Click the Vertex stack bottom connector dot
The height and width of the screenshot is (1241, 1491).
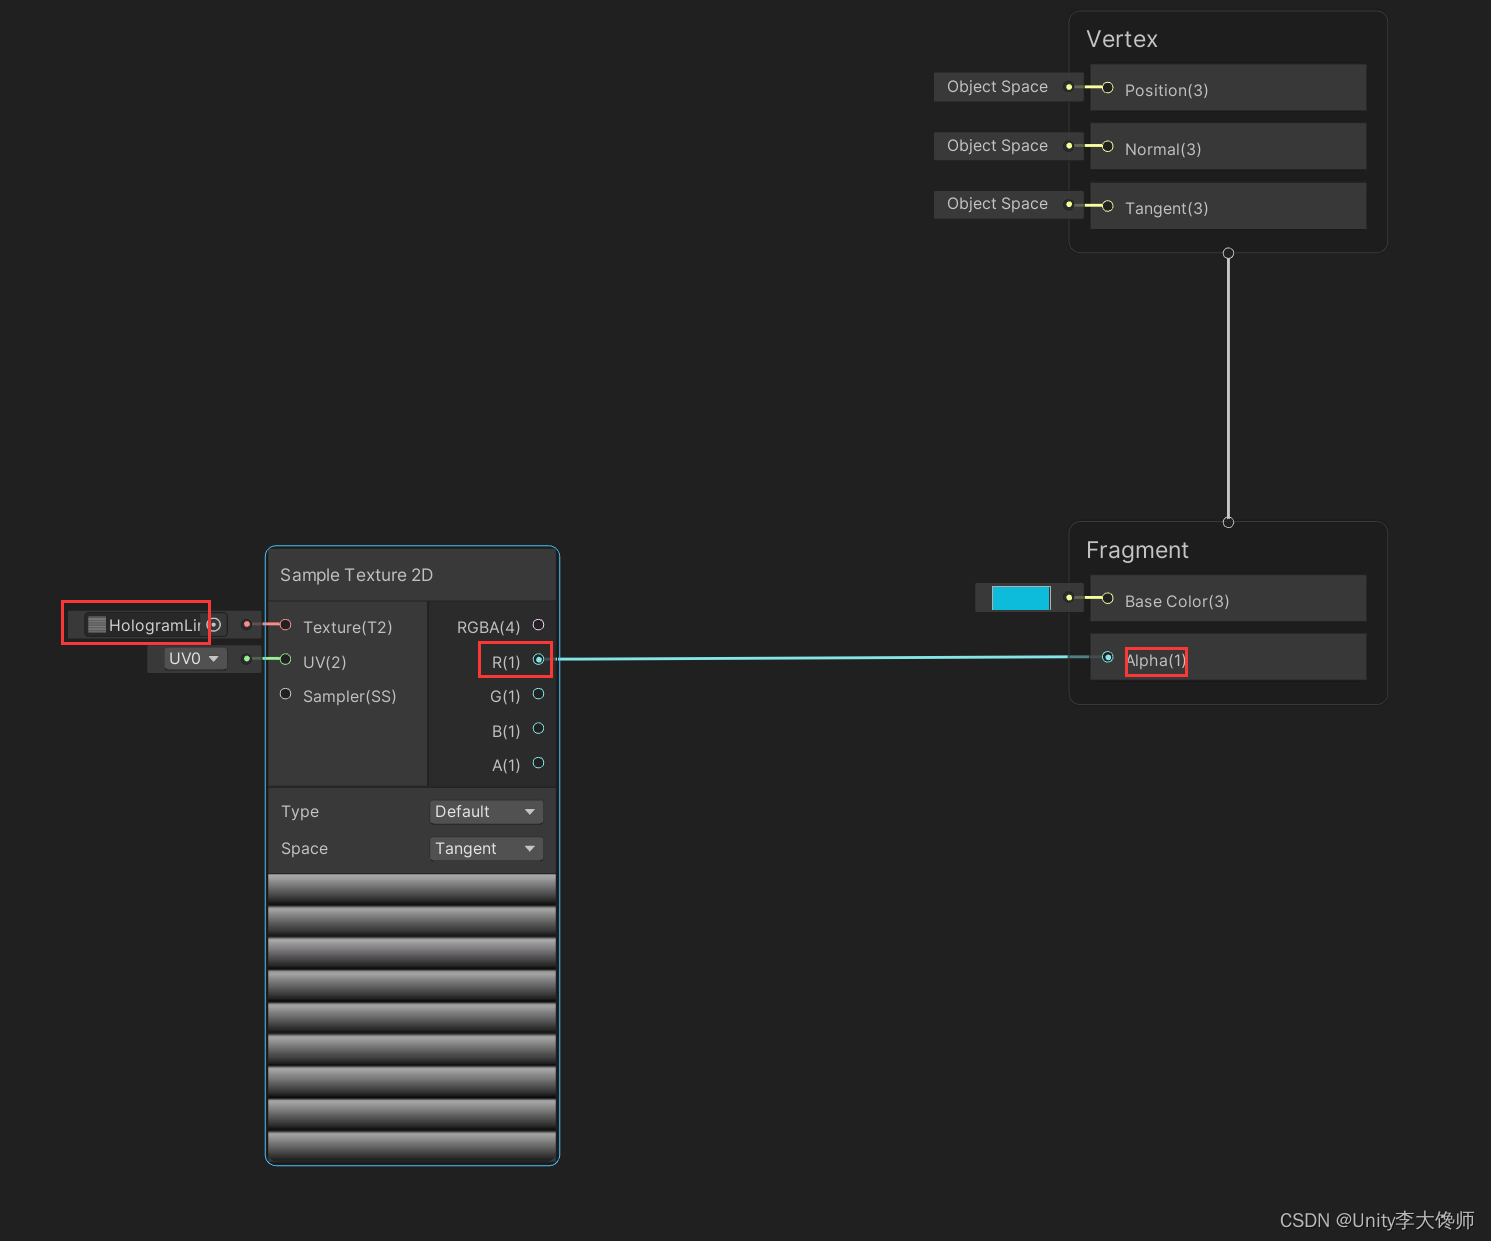coord(1228,253)
